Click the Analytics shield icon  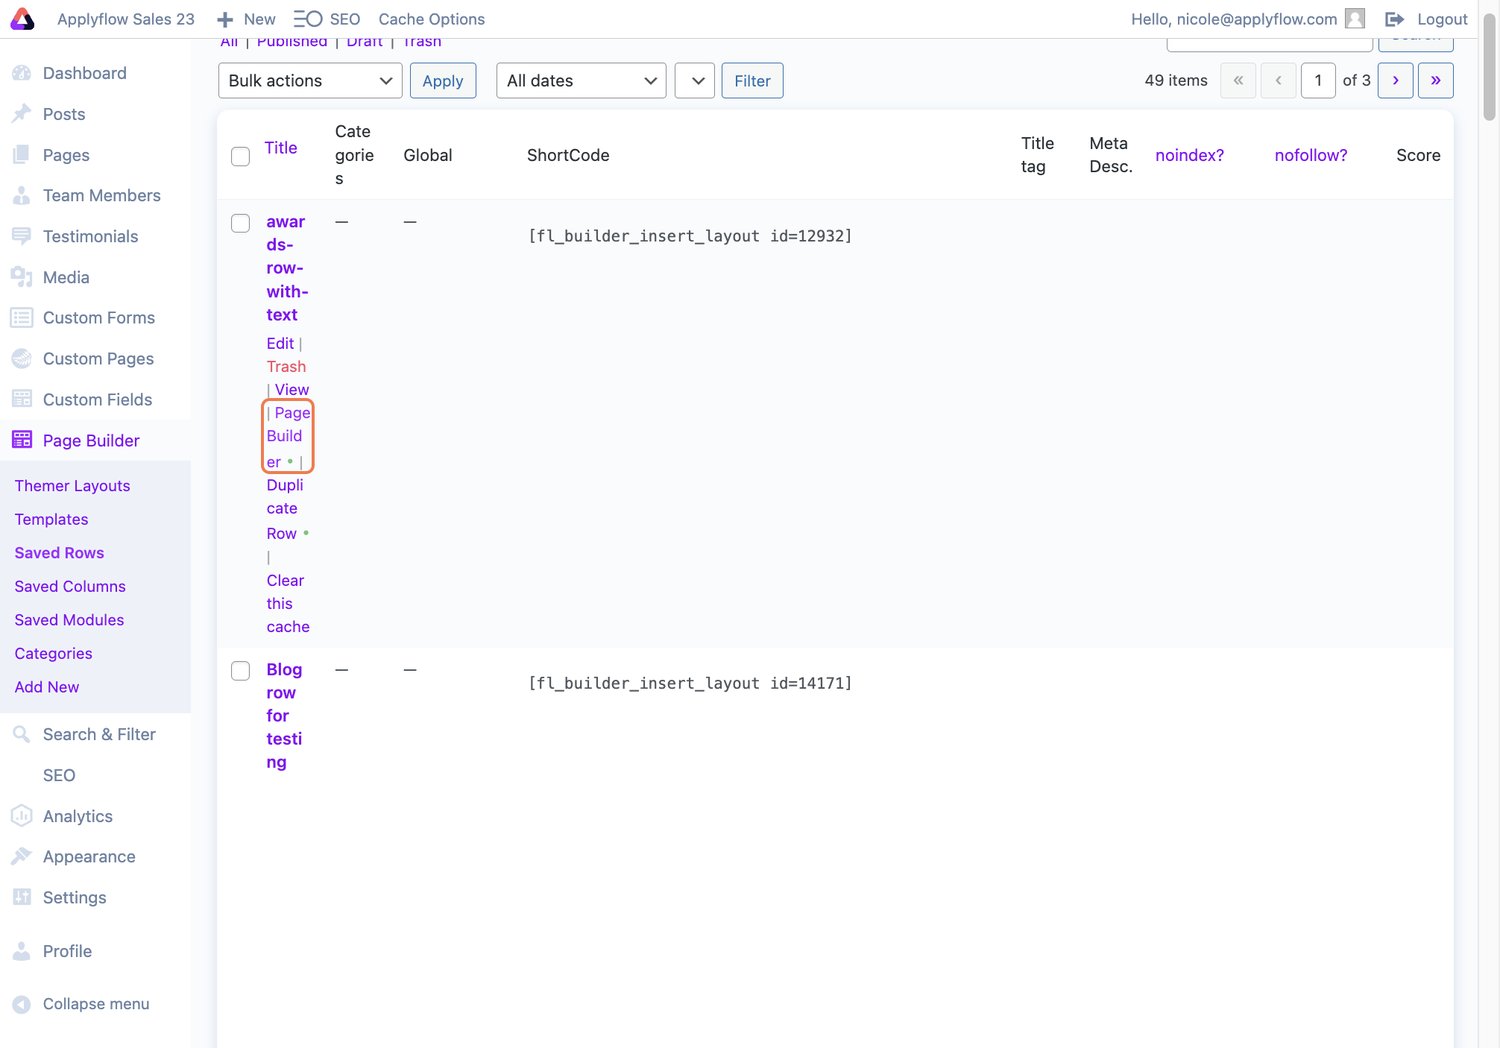21,816
